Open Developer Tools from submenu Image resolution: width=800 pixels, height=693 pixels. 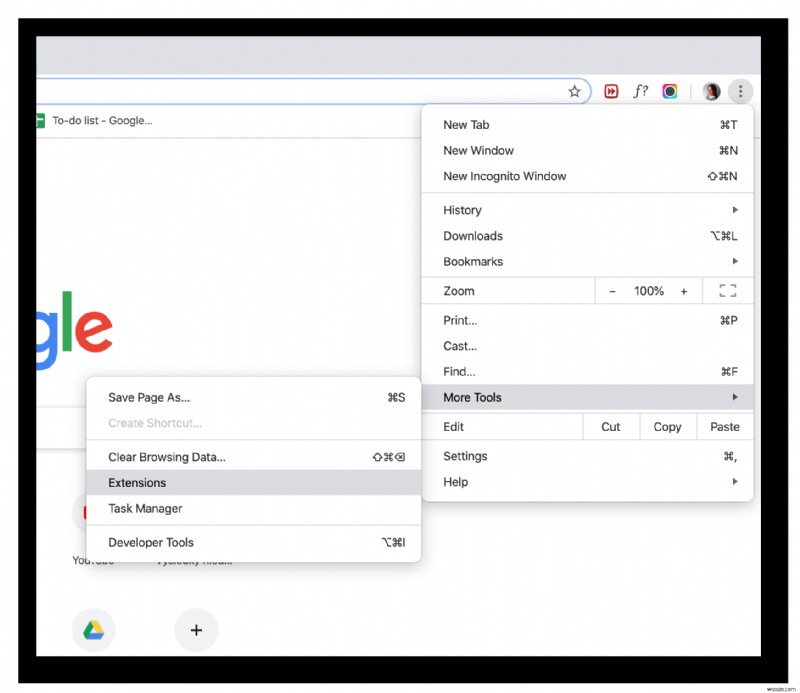(254, 542)
